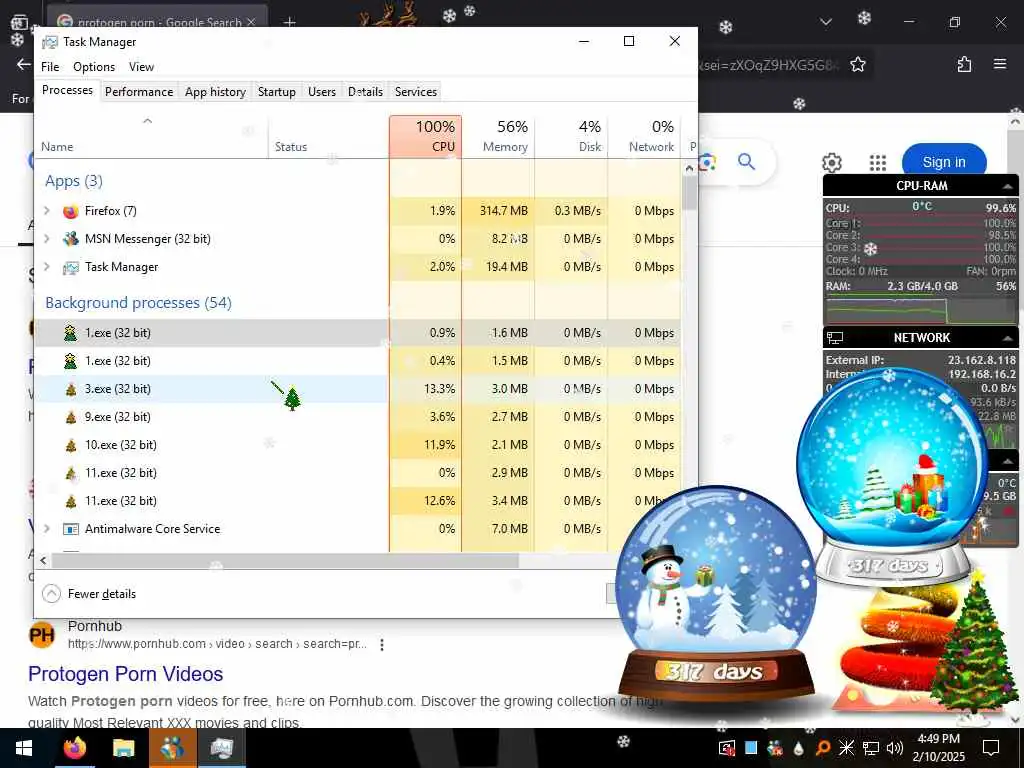Open the Windows Start menu
The width and height of the screenshot is (1024, 768).
24,748
